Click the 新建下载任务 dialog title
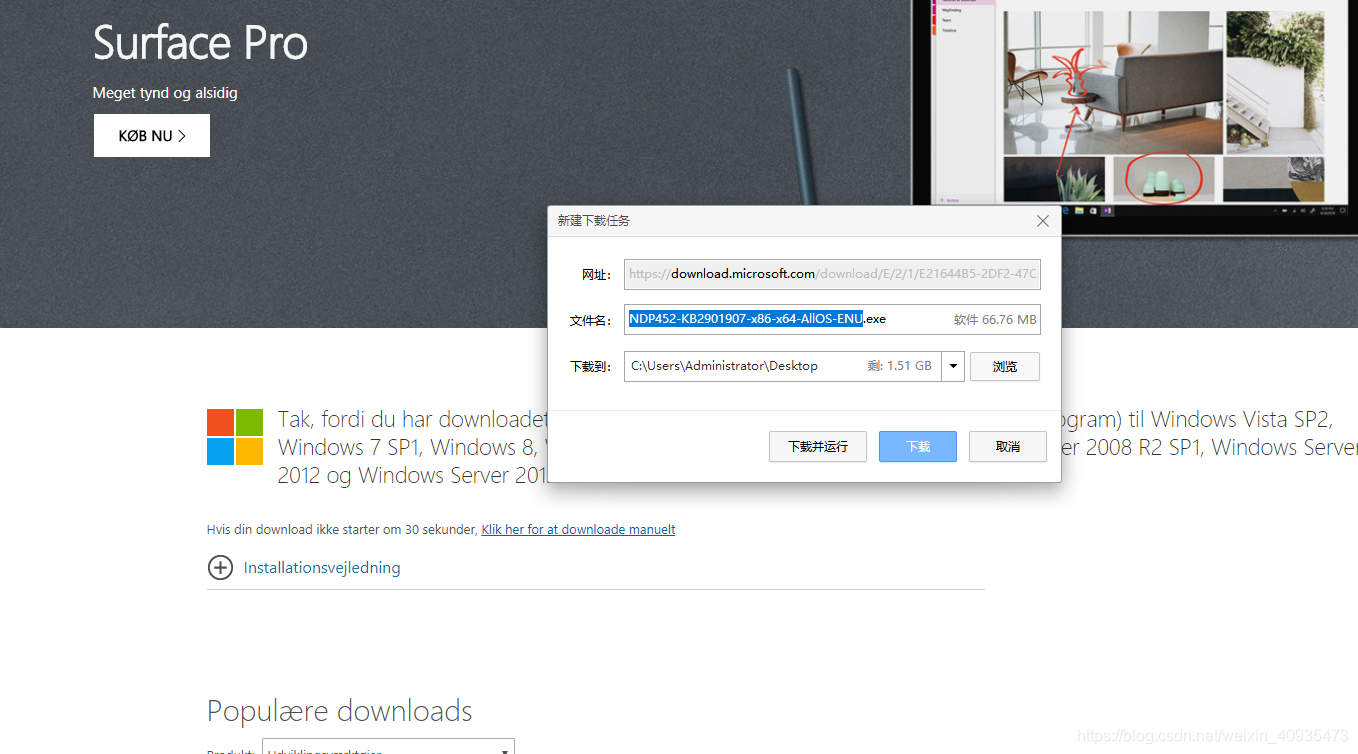The image size is (1358, 754). tap(594, 221)
